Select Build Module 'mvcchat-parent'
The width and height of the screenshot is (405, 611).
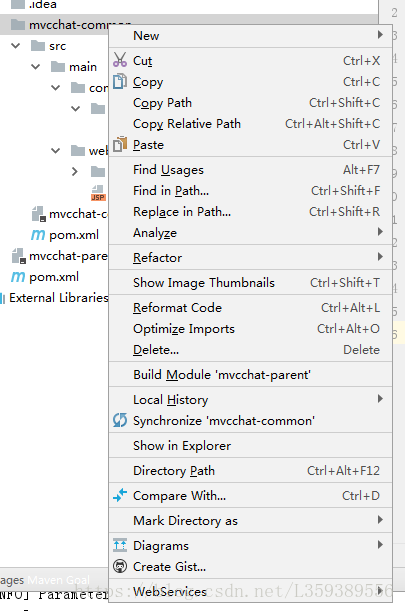250,374
